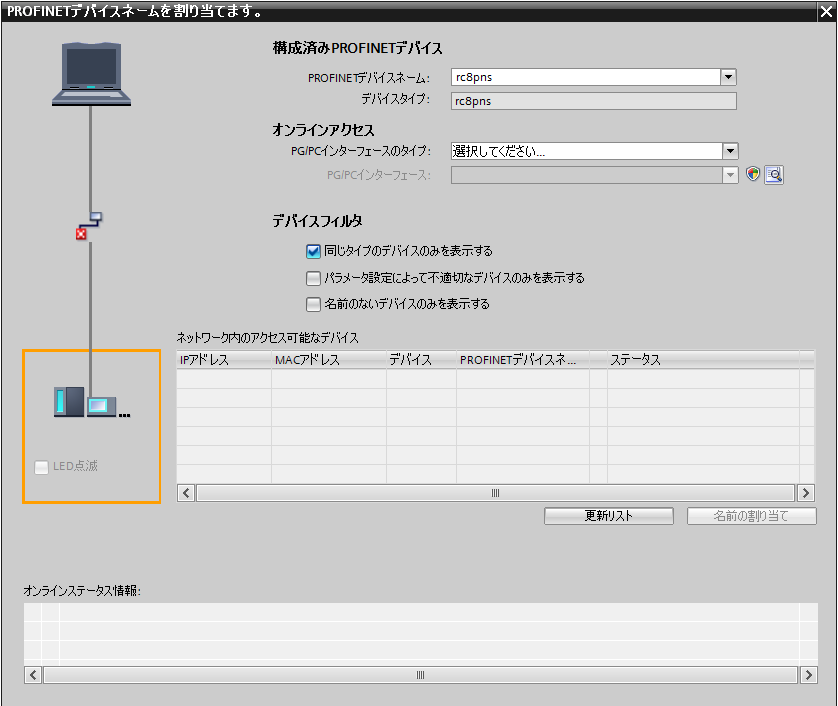Click the laptop PG/PC computer icon
Screen dimensions: 838x706
(x=91, y=72)
